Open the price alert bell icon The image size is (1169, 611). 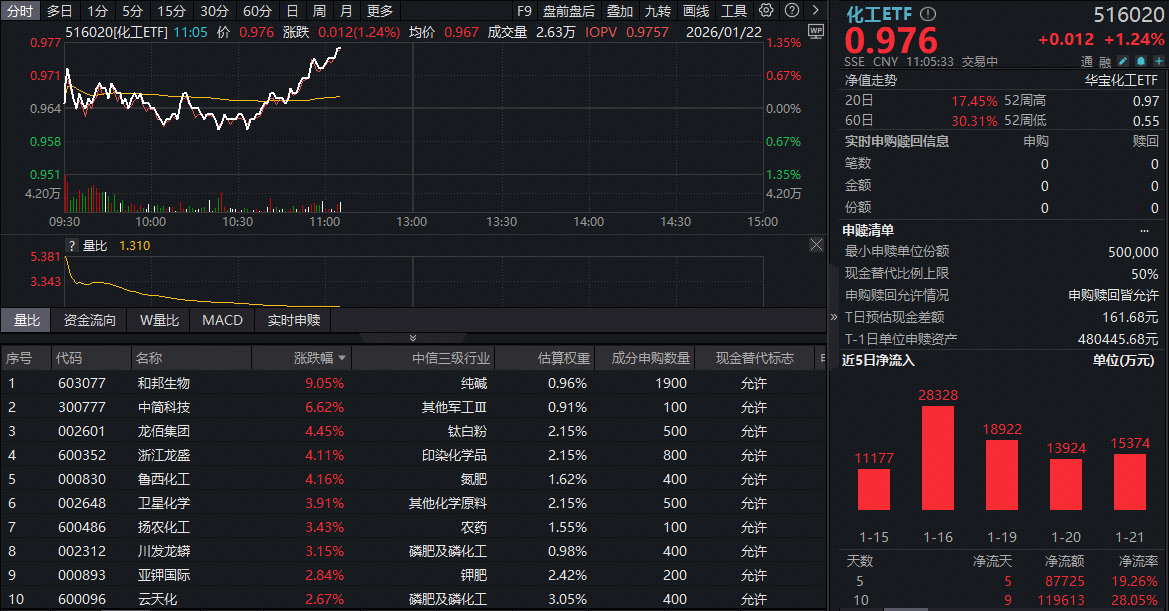tap(1140, 61)
